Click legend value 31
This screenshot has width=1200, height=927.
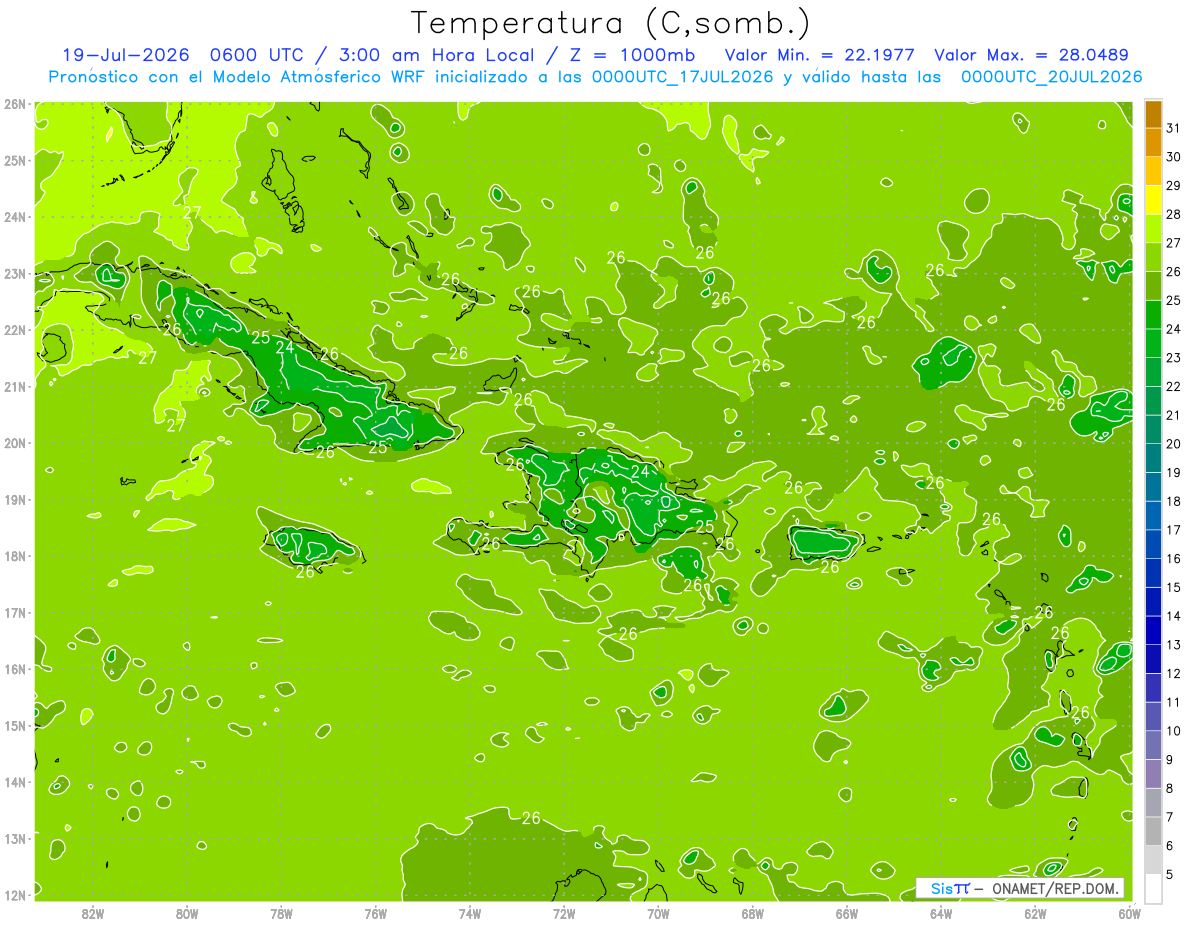pyautogui.click(x=1173, y=128)
